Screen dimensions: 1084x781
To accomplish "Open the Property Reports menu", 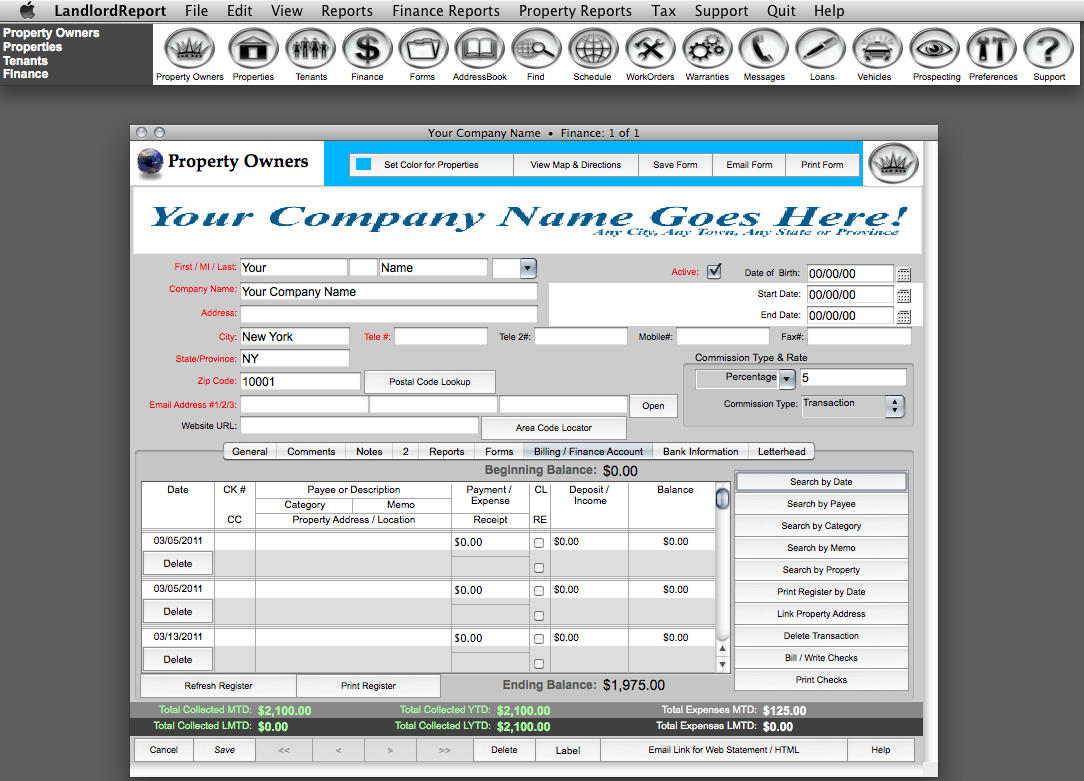I will 575,11.
